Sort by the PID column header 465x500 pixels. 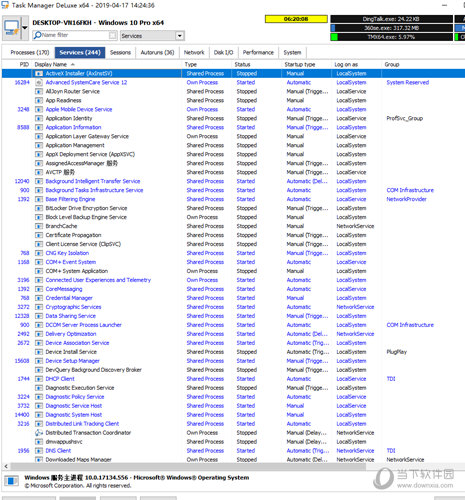(x=24, y=64)
